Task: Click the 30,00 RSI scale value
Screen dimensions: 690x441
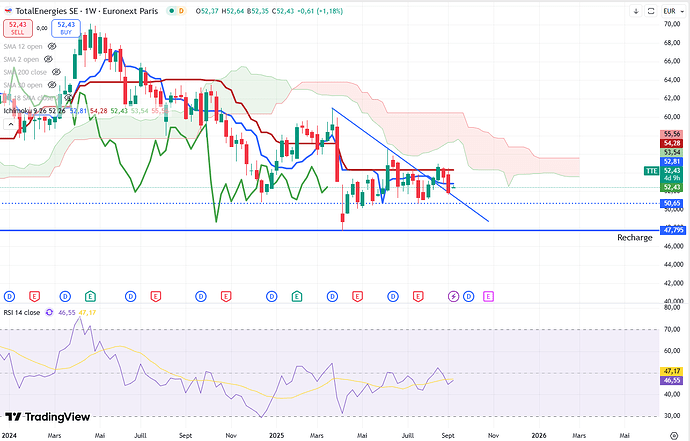Action: tap(672, 416)
